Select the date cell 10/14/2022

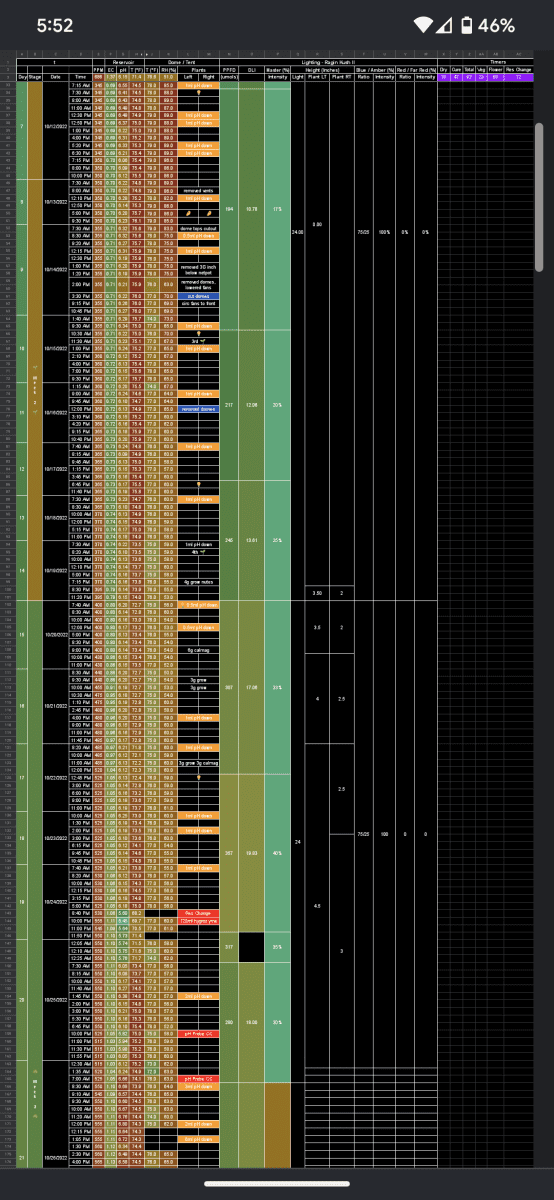point(55,272)
